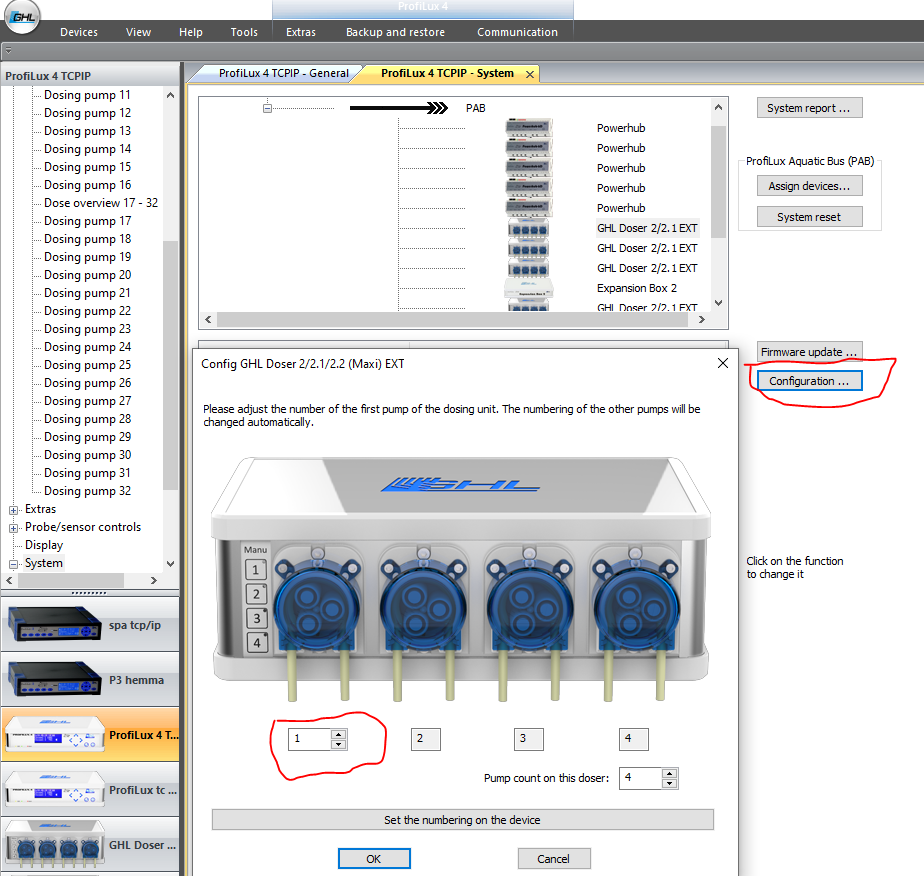This screenshot has height=876, width=924.
Task: Expand Probe/sensor controls tree node
Action: [x=14, y=528]
